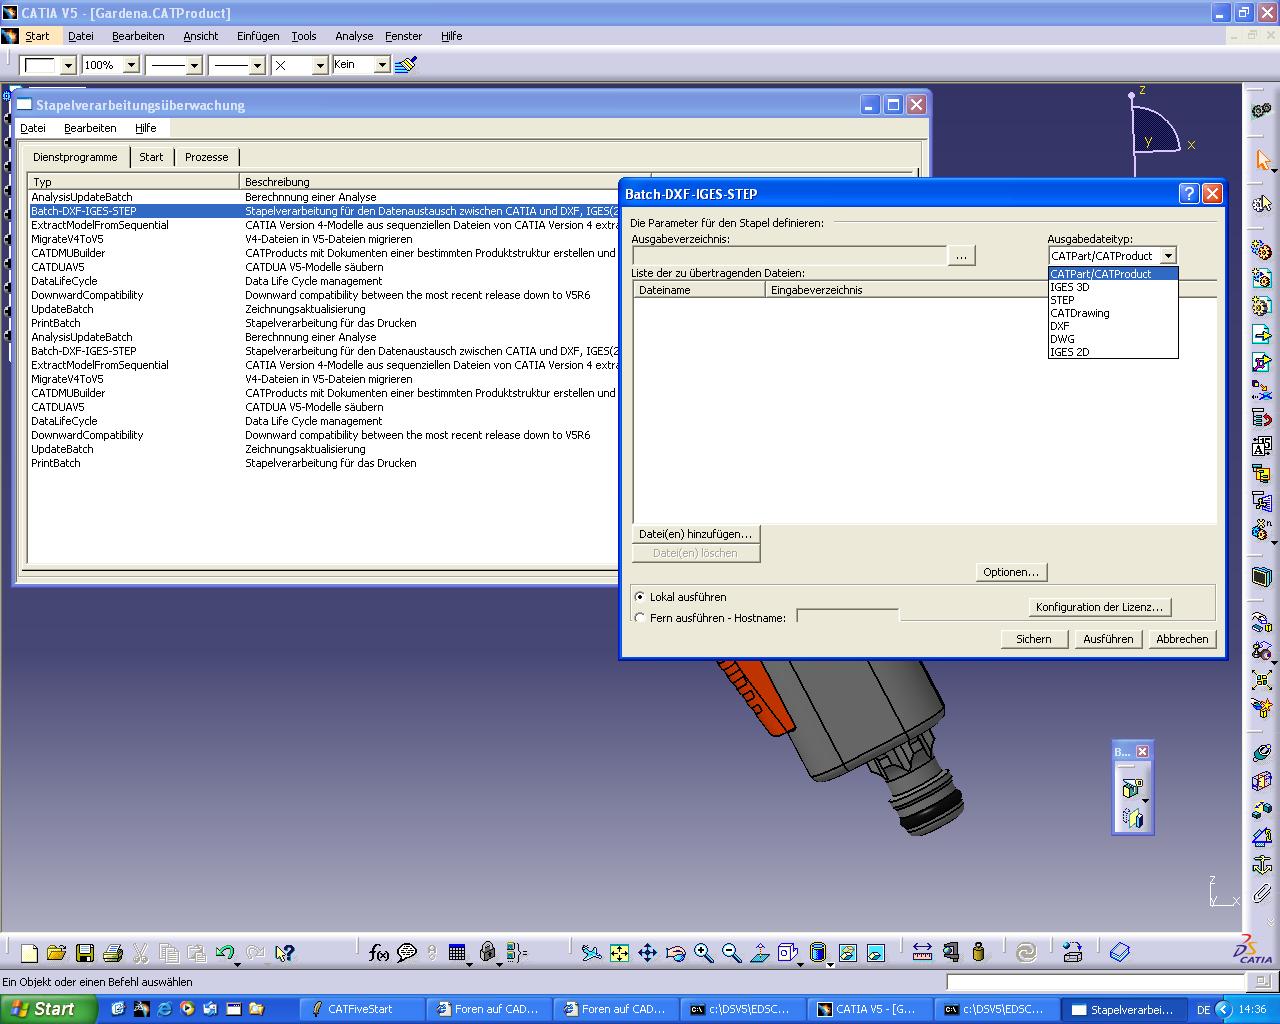The width and height of the screenshot is (1280, 1024).
Task: Click the Zoom In magnifier icon
Action: [703, 953]
